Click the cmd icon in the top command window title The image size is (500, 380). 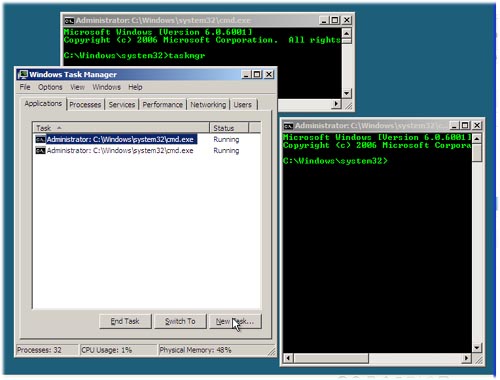pos(69,21)
